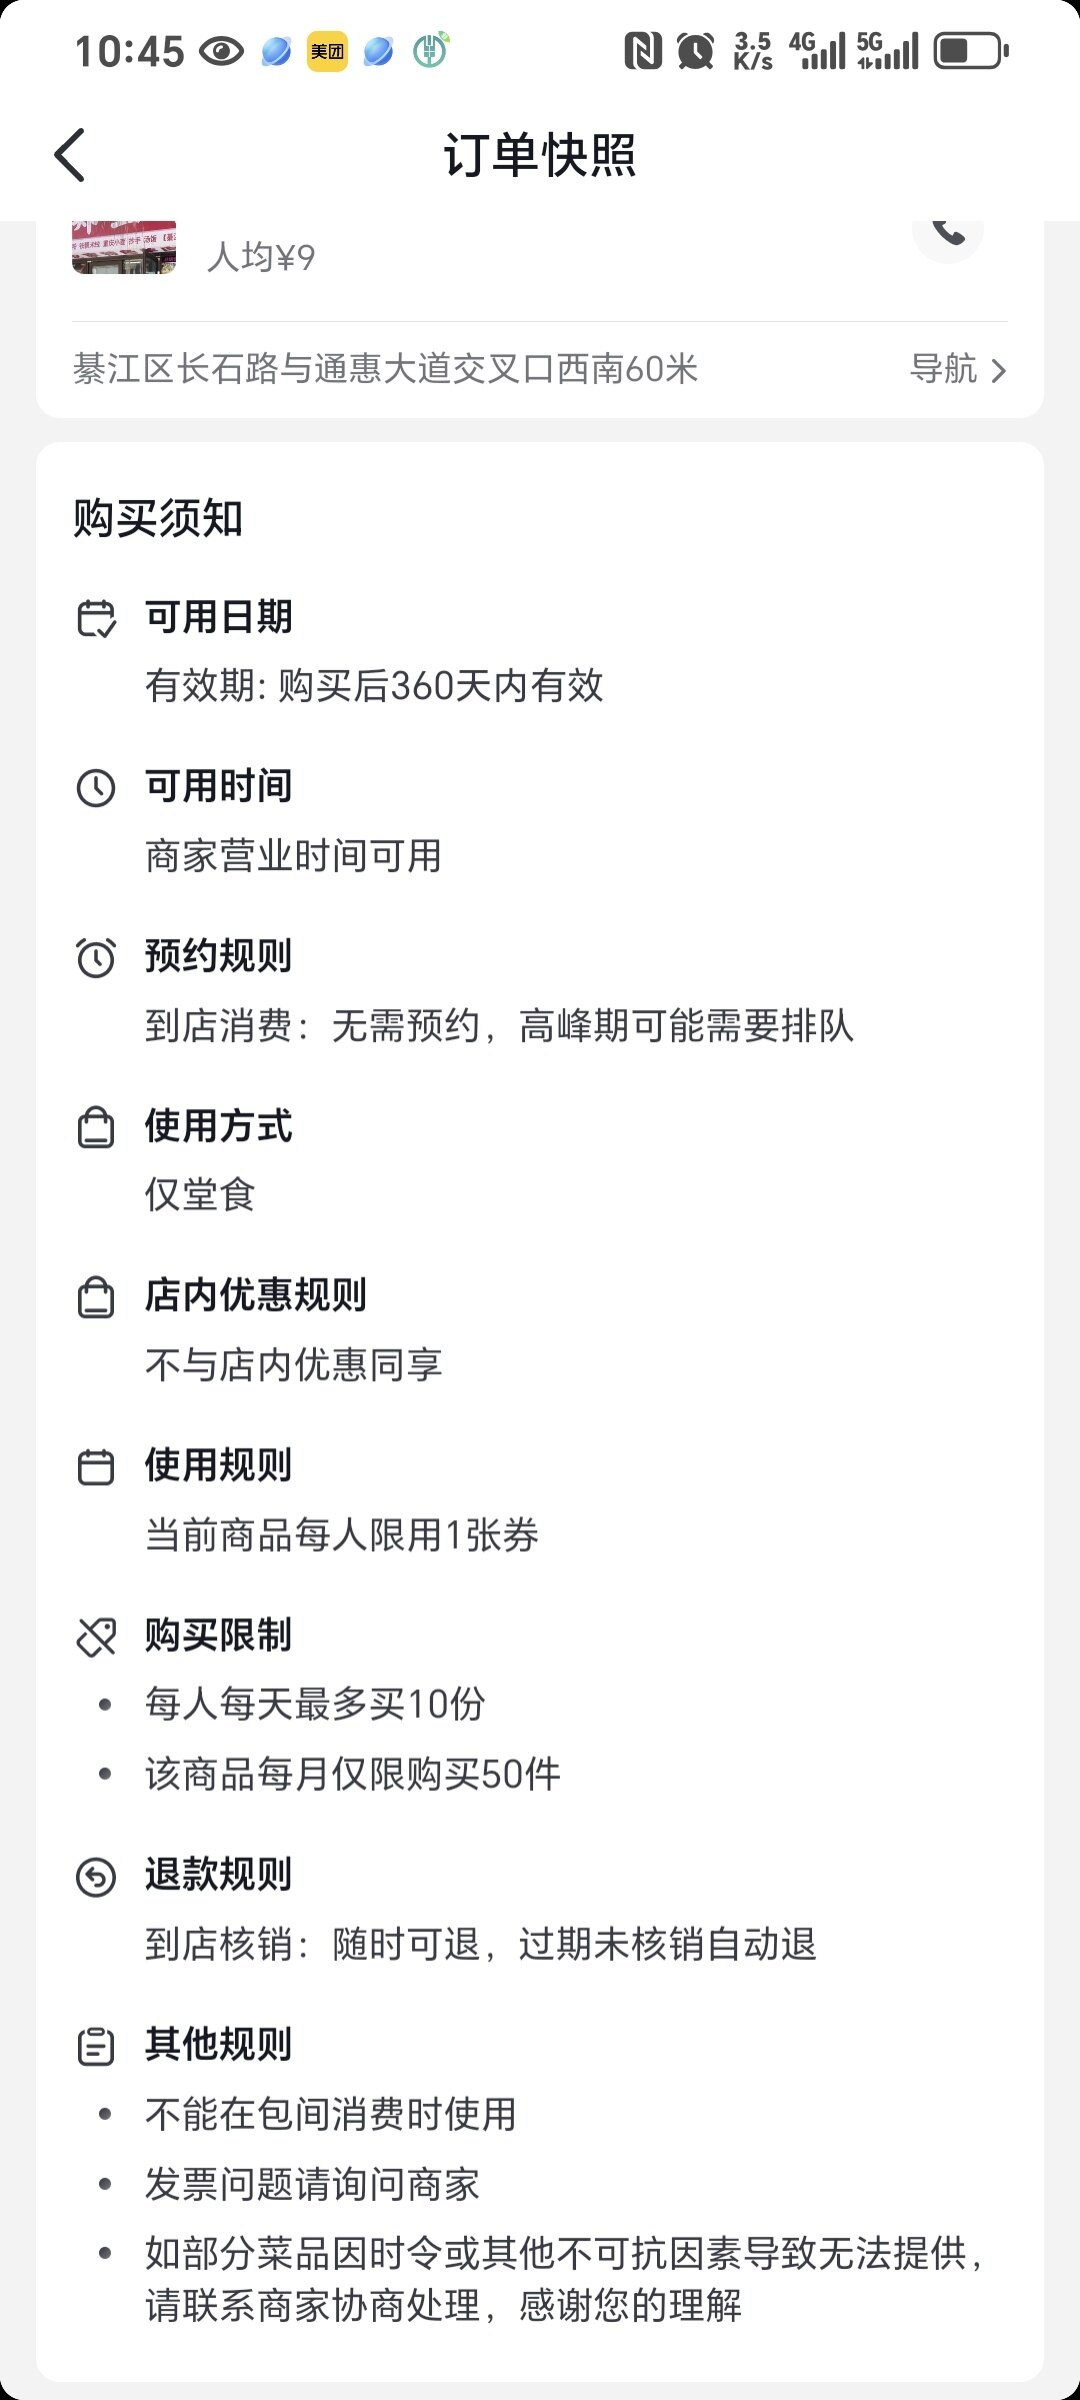The height and width of the screenshot is (2400, 1080).
Task: Tap the back arrow in header
Action: coord(70,155)
